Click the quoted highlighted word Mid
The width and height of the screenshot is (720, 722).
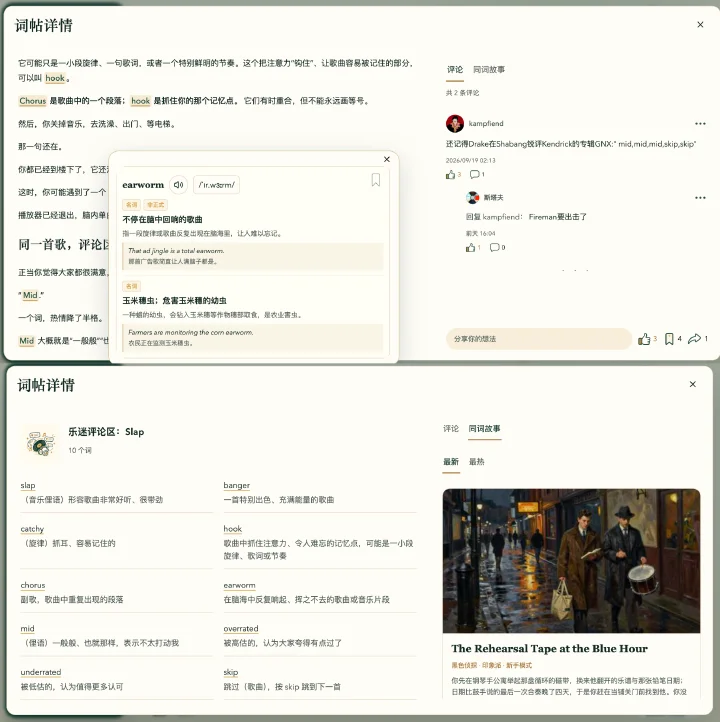[x=30, y=295]
